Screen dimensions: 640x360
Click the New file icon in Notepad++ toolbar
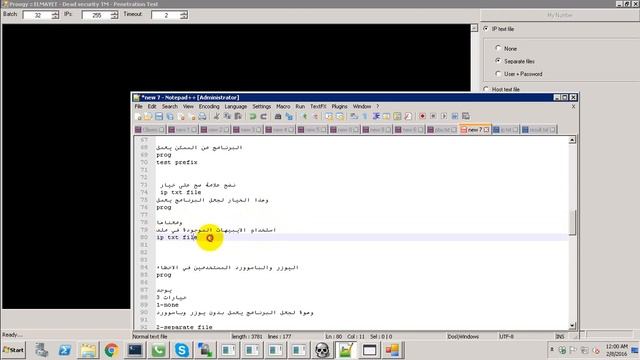138,117
